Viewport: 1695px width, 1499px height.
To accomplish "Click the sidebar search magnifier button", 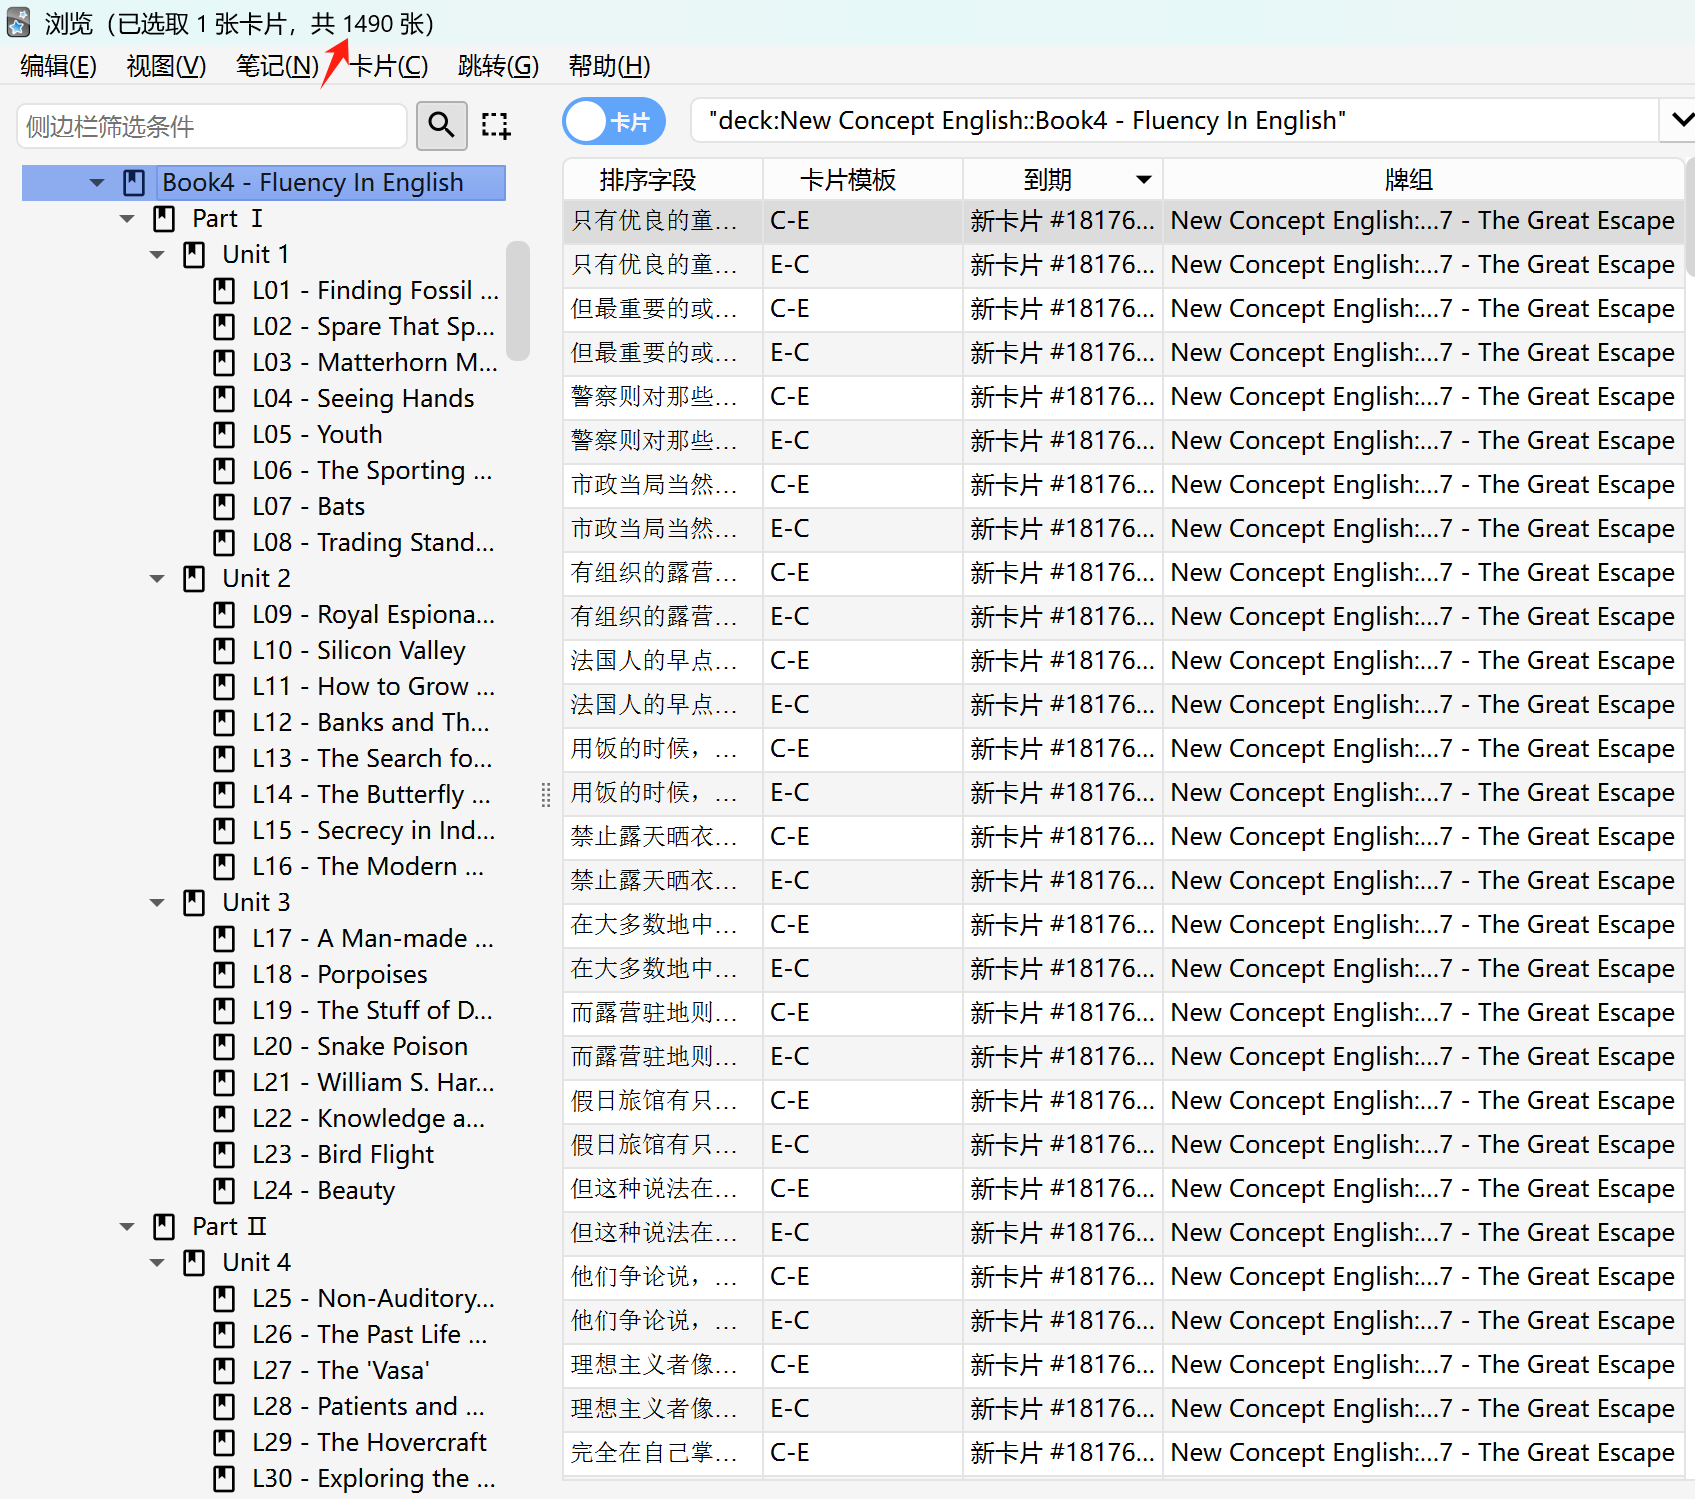I will coord(441,125).
